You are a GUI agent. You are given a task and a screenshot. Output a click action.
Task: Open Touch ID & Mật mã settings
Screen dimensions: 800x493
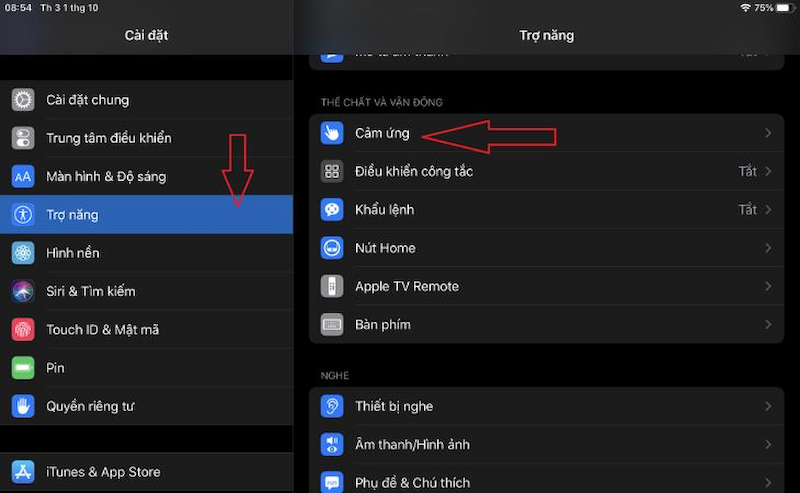tap(146, 330)
